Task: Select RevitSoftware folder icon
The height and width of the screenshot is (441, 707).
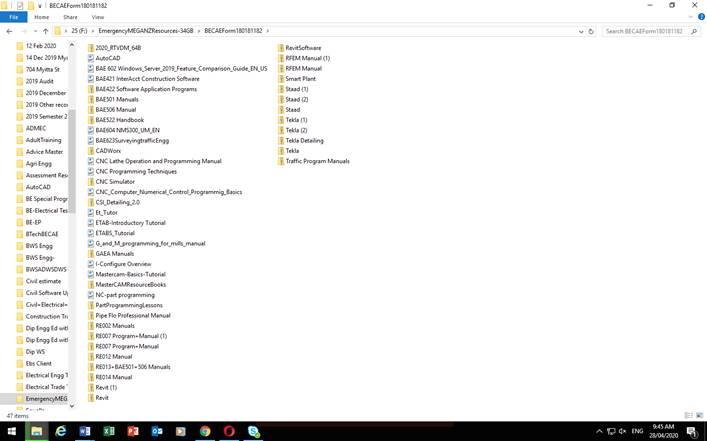Action: coord(281,48)
